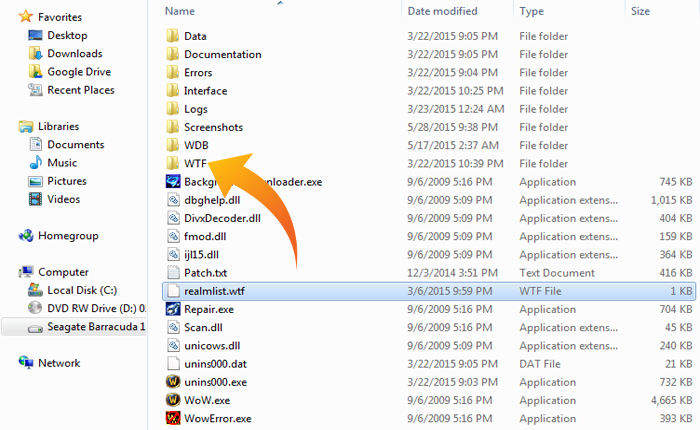Click the realmlist.wtf file icon
700x430 pixels.
[x=173, y=291]
